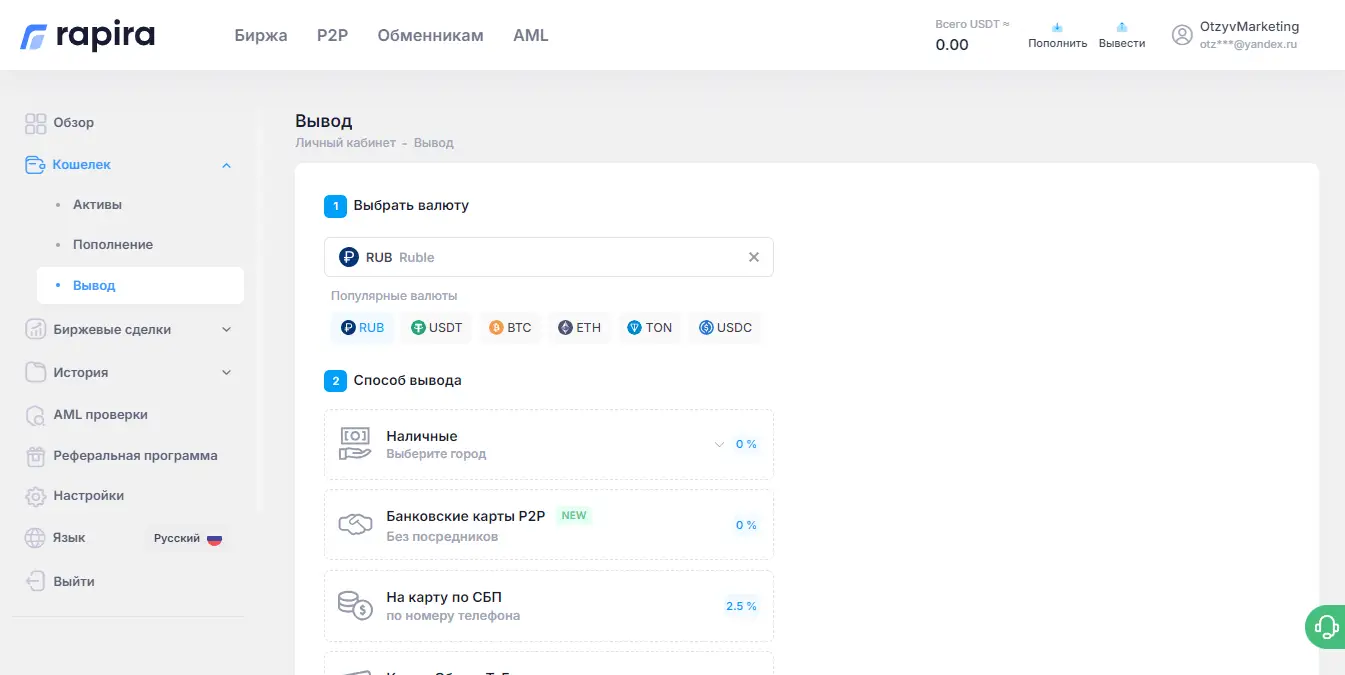The height and width of the screenshot is (675, 1345).
Task: Expand the Биржевые сделки section
Action: (x=227, y=328)
